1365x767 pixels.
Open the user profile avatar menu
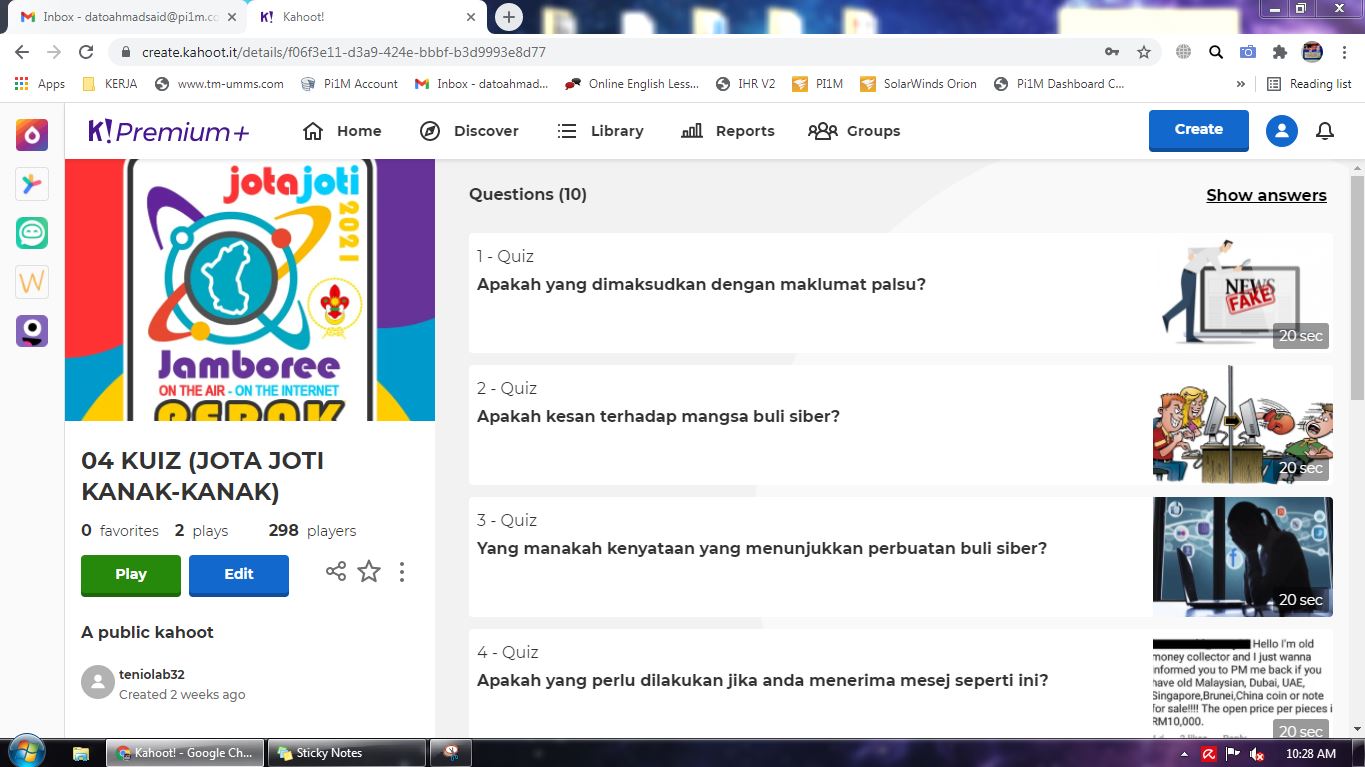1281,131
